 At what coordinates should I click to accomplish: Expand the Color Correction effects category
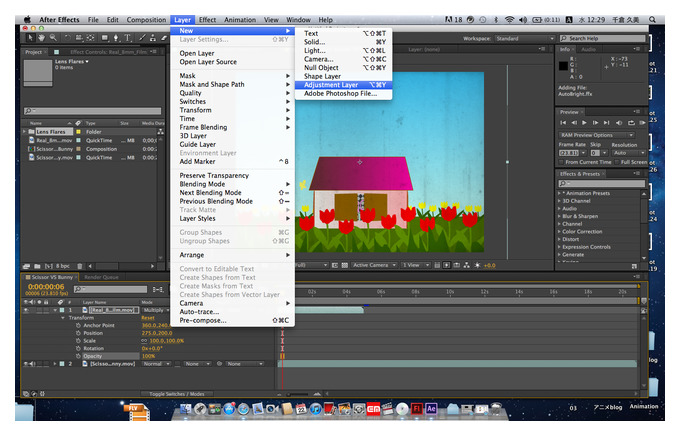582,232
